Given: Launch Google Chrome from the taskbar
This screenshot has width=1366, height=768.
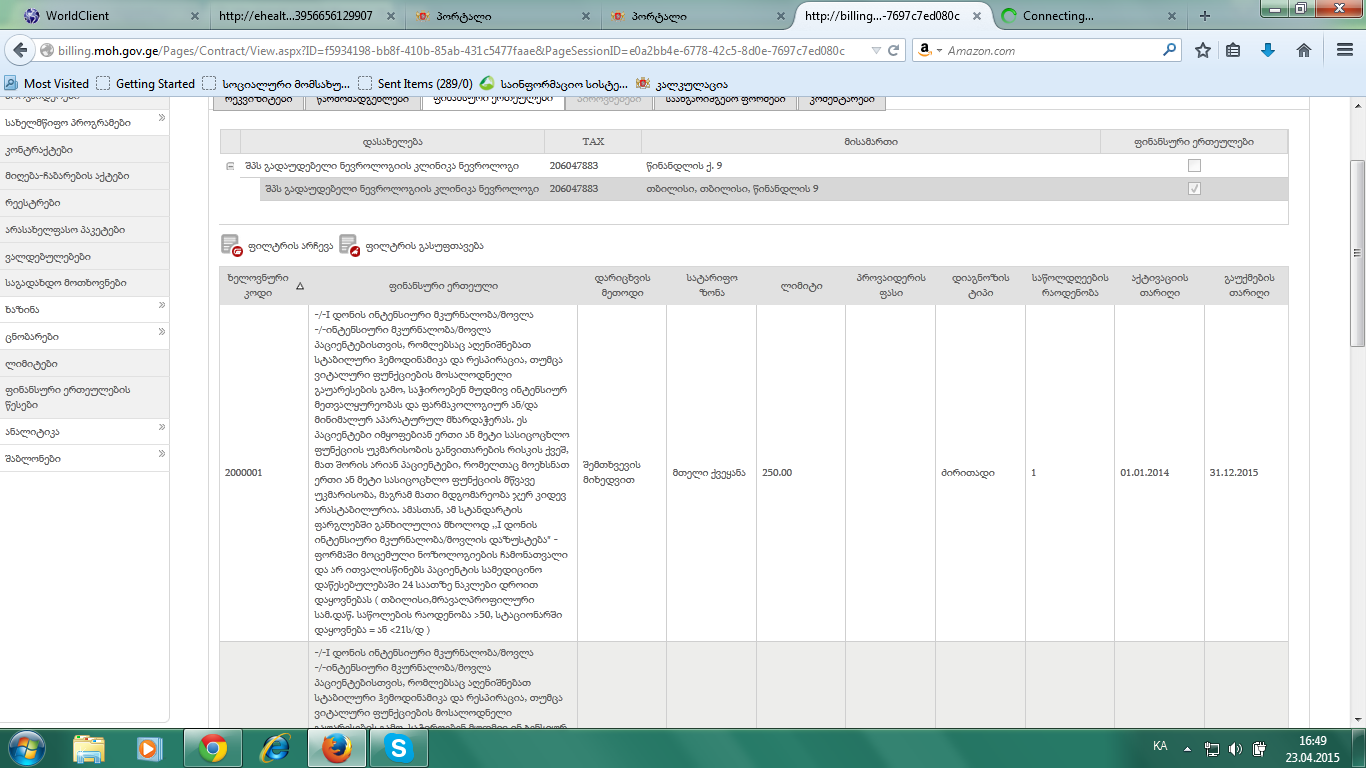Looking at the screenshot, I should pos(212,748).
